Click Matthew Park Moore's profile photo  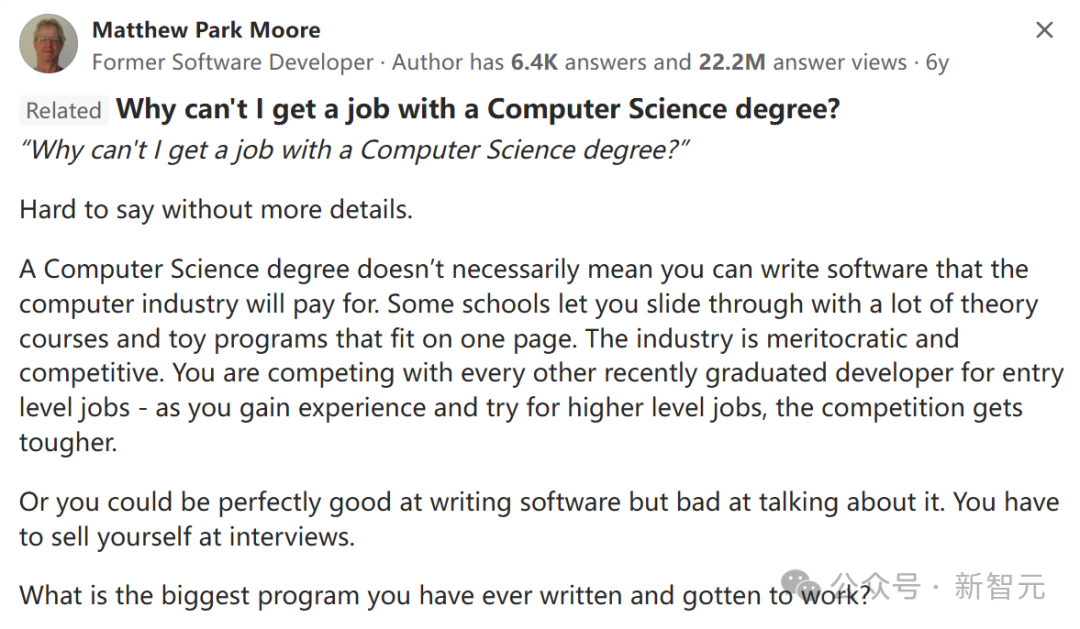click(x=48, y=44)
